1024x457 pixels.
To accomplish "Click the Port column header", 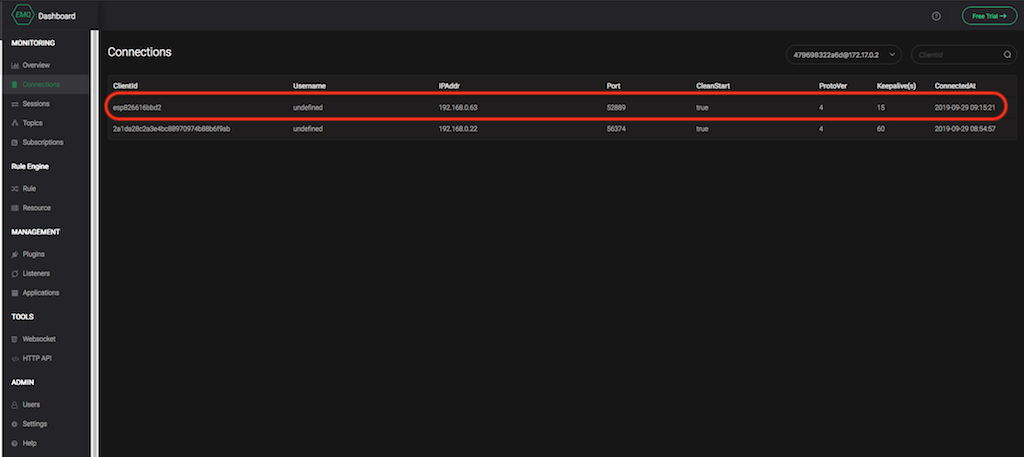I will pyautogui.click(x=613, y=86).
